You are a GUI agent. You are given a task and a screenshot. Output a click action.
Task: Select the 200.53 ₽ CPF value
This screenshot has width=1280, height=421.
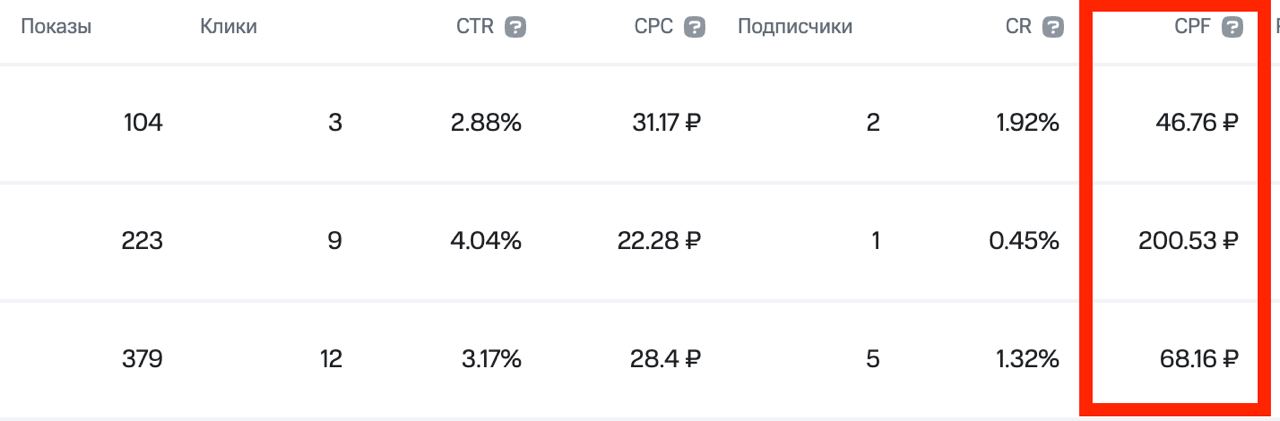pos(1188,241)
